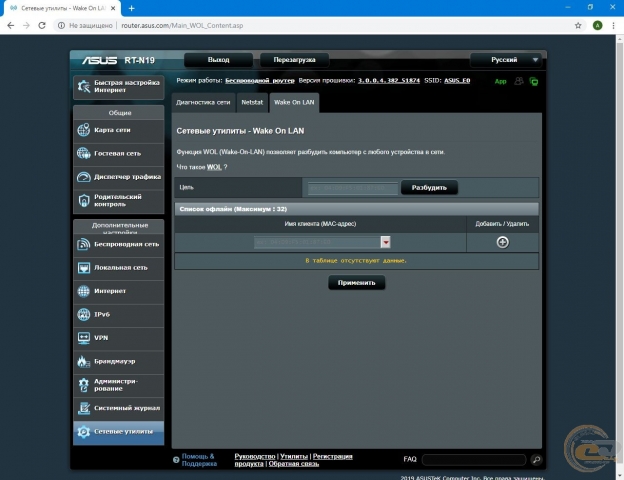This screenshot has width=624, height=480.
Task: Click the Разбудить wake button
Action: [x=429, y=187]
